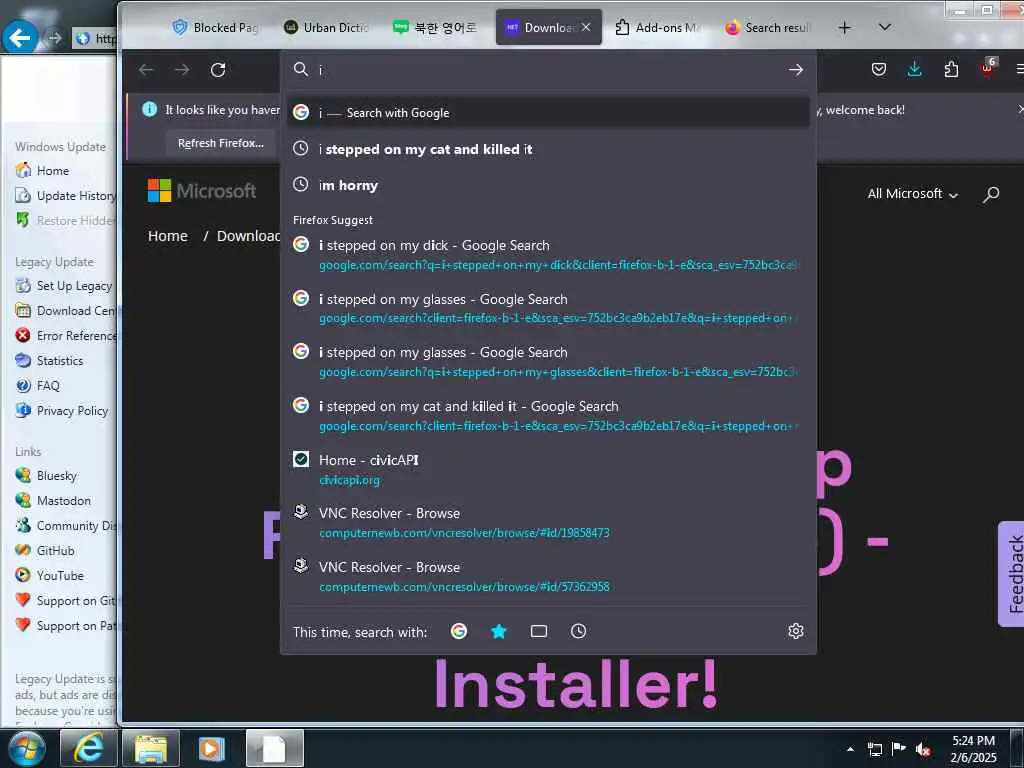Click the Firefox back arrow
This screenshot has width=1024, height=768.
(146, 70)
